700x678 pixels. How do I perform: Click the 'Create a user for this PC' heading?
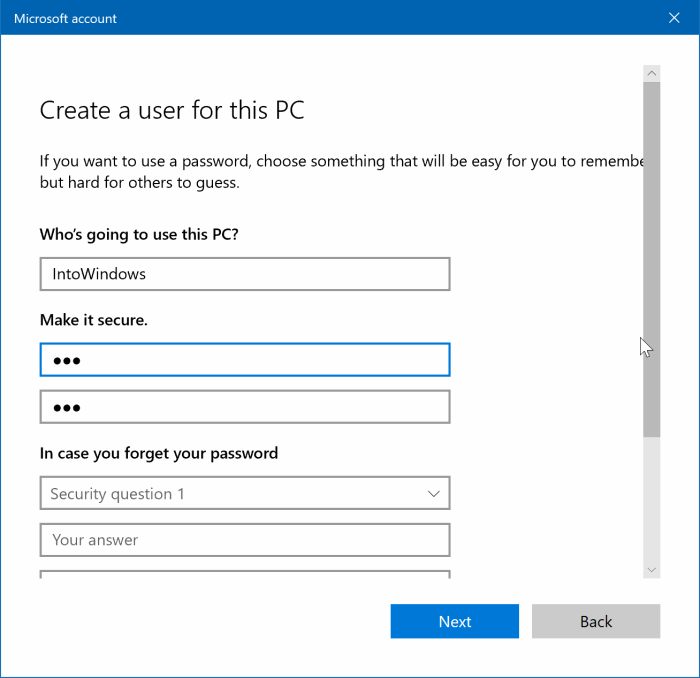(172, 110)
